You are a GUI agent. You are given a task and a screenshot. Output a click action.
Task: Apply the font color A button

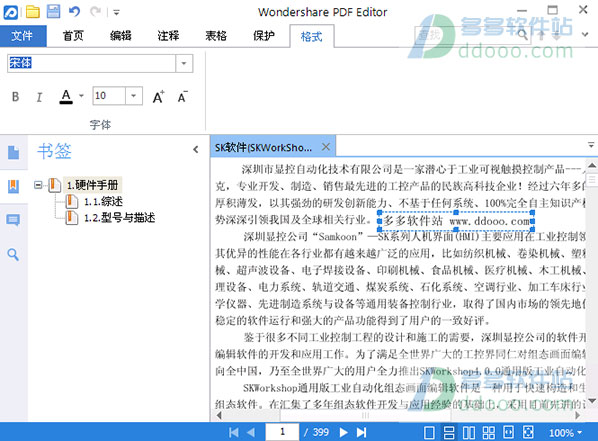point(66,97)
